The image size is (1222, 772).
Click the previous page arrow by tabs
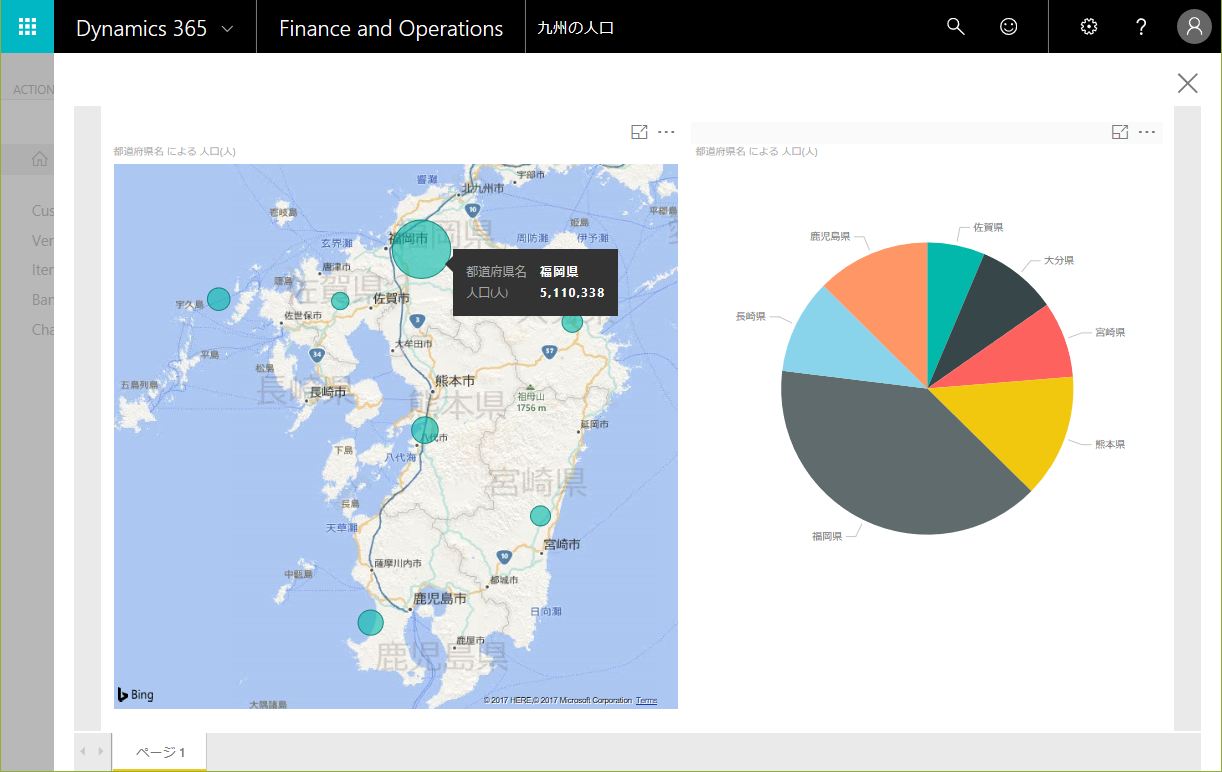tap(83, 751)
